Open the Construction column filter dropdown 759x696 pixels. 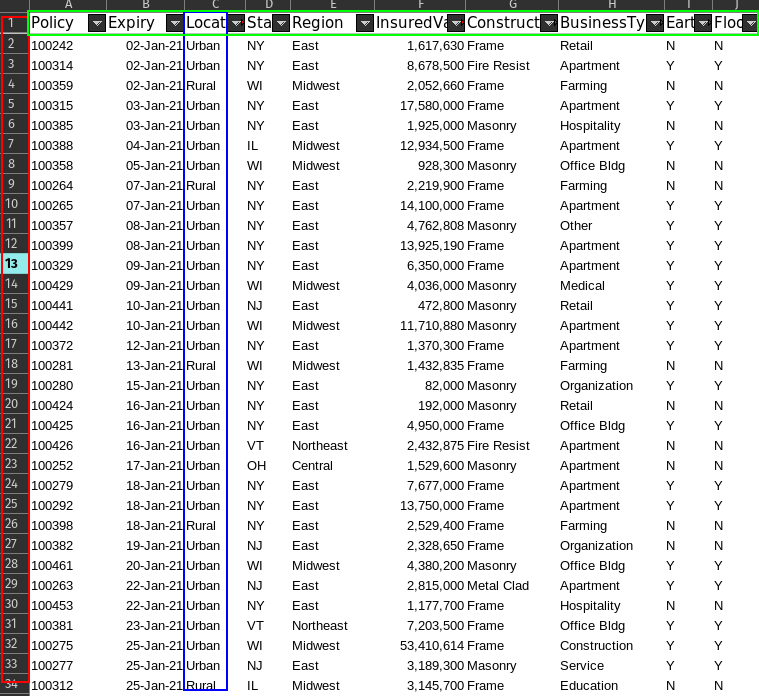(549, 23)
